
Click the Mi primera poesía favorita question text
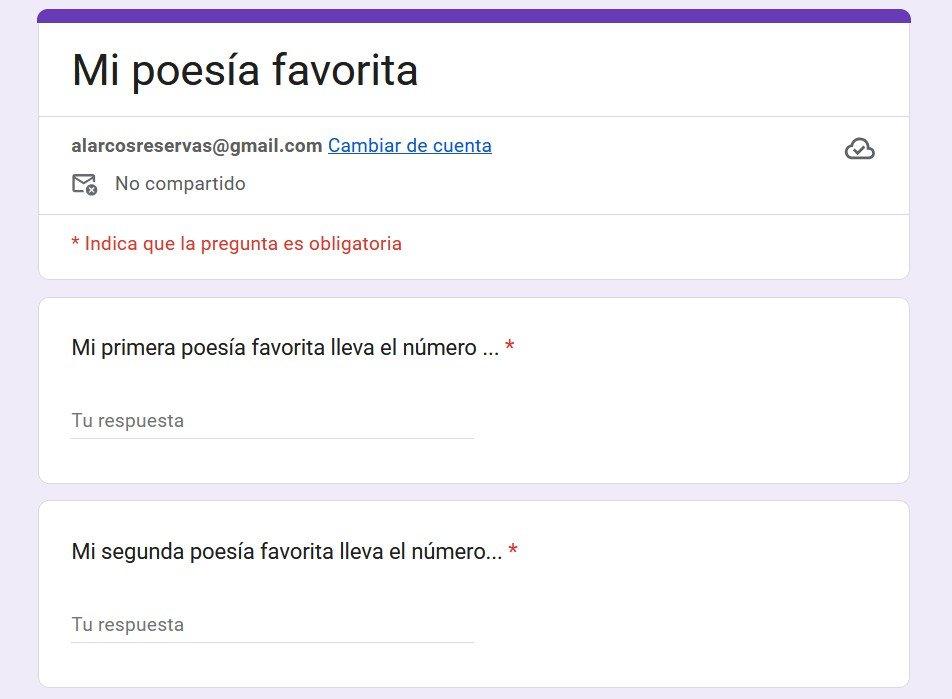pos(285,348)
